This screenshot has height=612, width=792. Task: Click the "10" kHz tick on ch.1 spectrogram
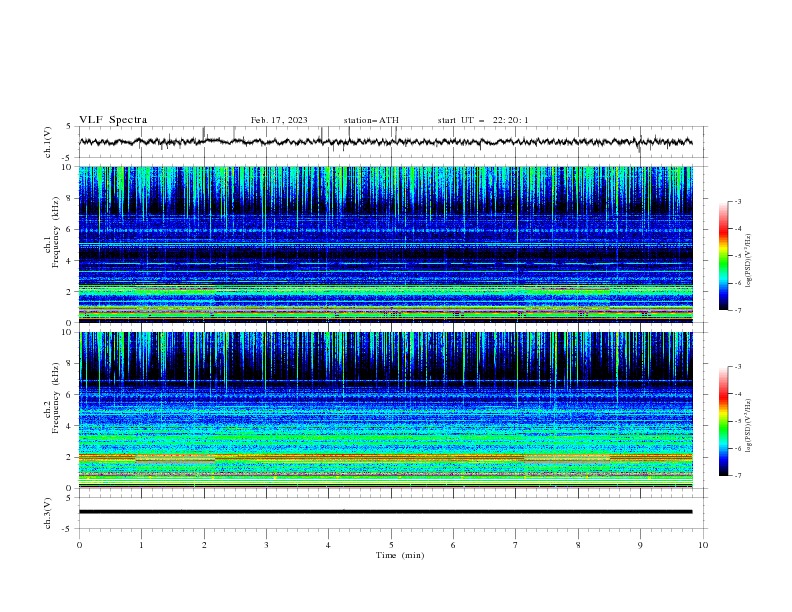[67, 167]
